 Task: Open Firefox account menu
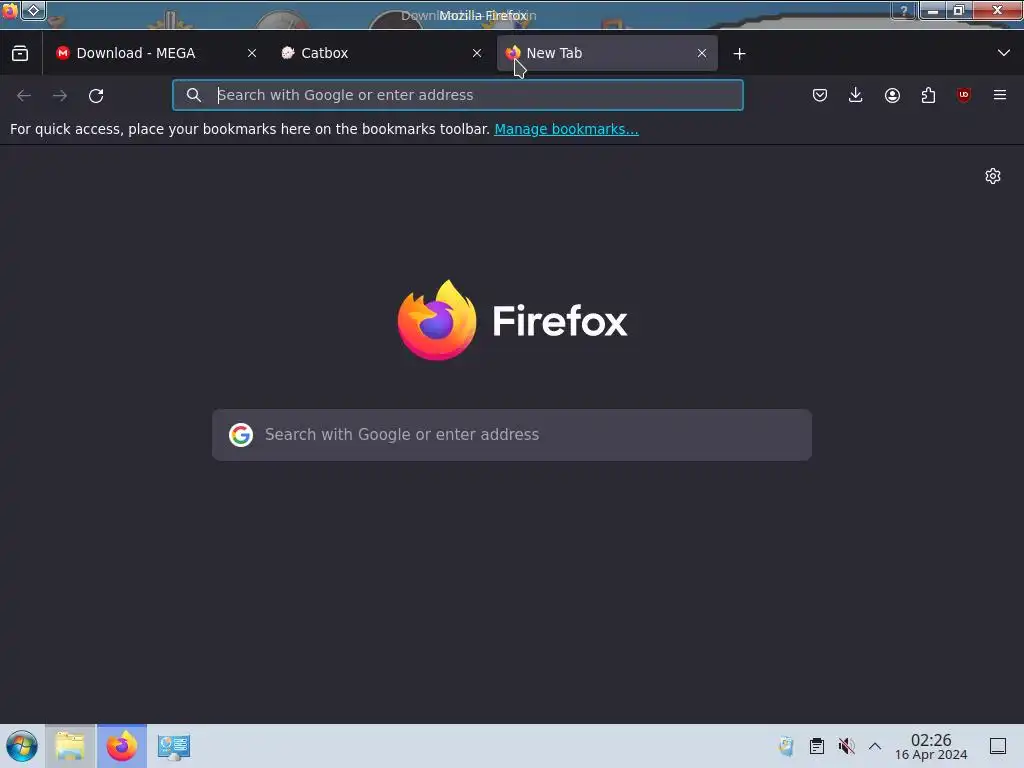pyautogui.click(x=892, y=95)
